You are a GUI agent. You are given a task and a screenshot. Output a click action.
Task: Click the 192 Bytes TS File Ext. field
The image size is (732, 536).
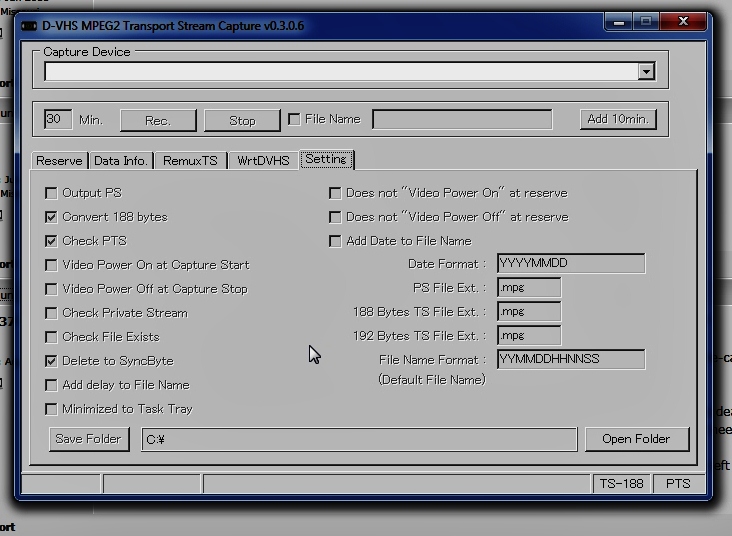coord(529,336)
